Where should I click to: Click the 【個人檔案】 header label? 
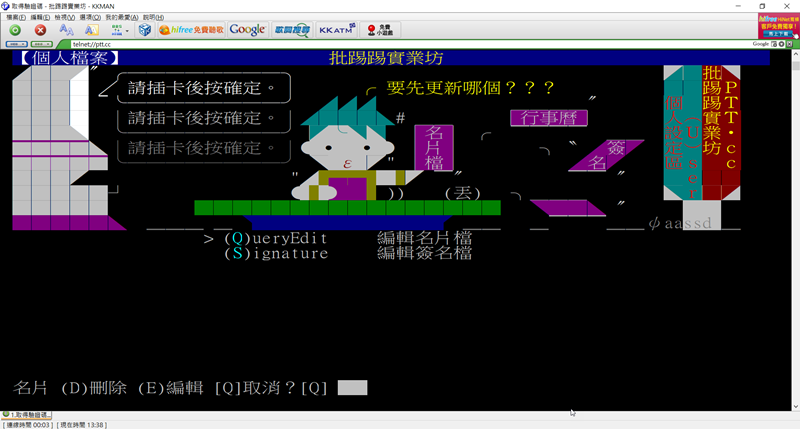[x=69, y=58]
